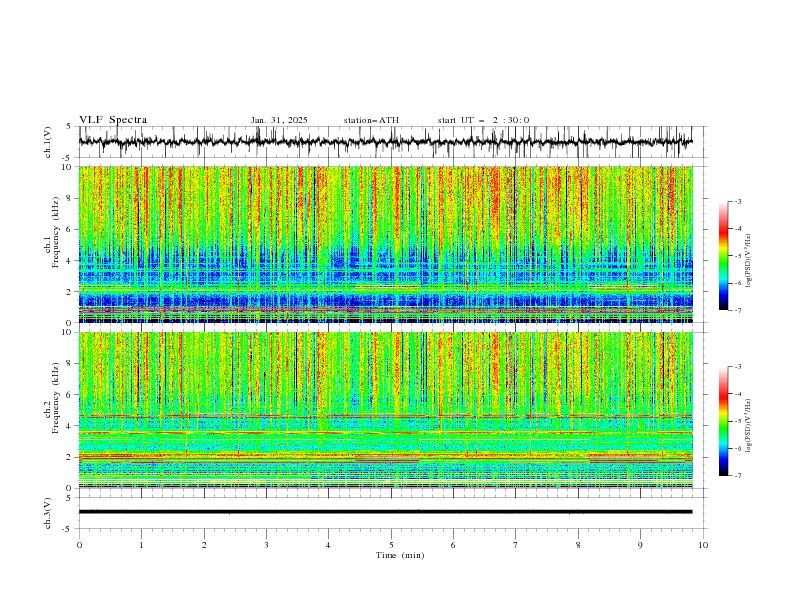Click the ch.1 waveform trace plot
The width and height of the screenshot is (792, 612).
coord(385,142)
